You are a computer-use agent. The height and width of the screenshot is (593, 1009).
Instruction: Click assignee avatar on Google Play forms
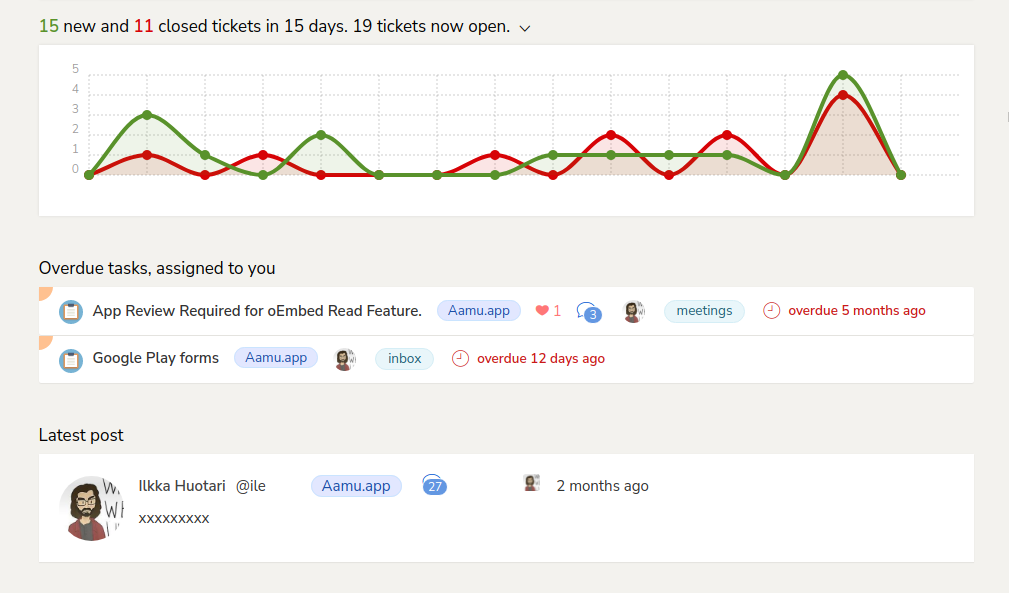(344, 359)
